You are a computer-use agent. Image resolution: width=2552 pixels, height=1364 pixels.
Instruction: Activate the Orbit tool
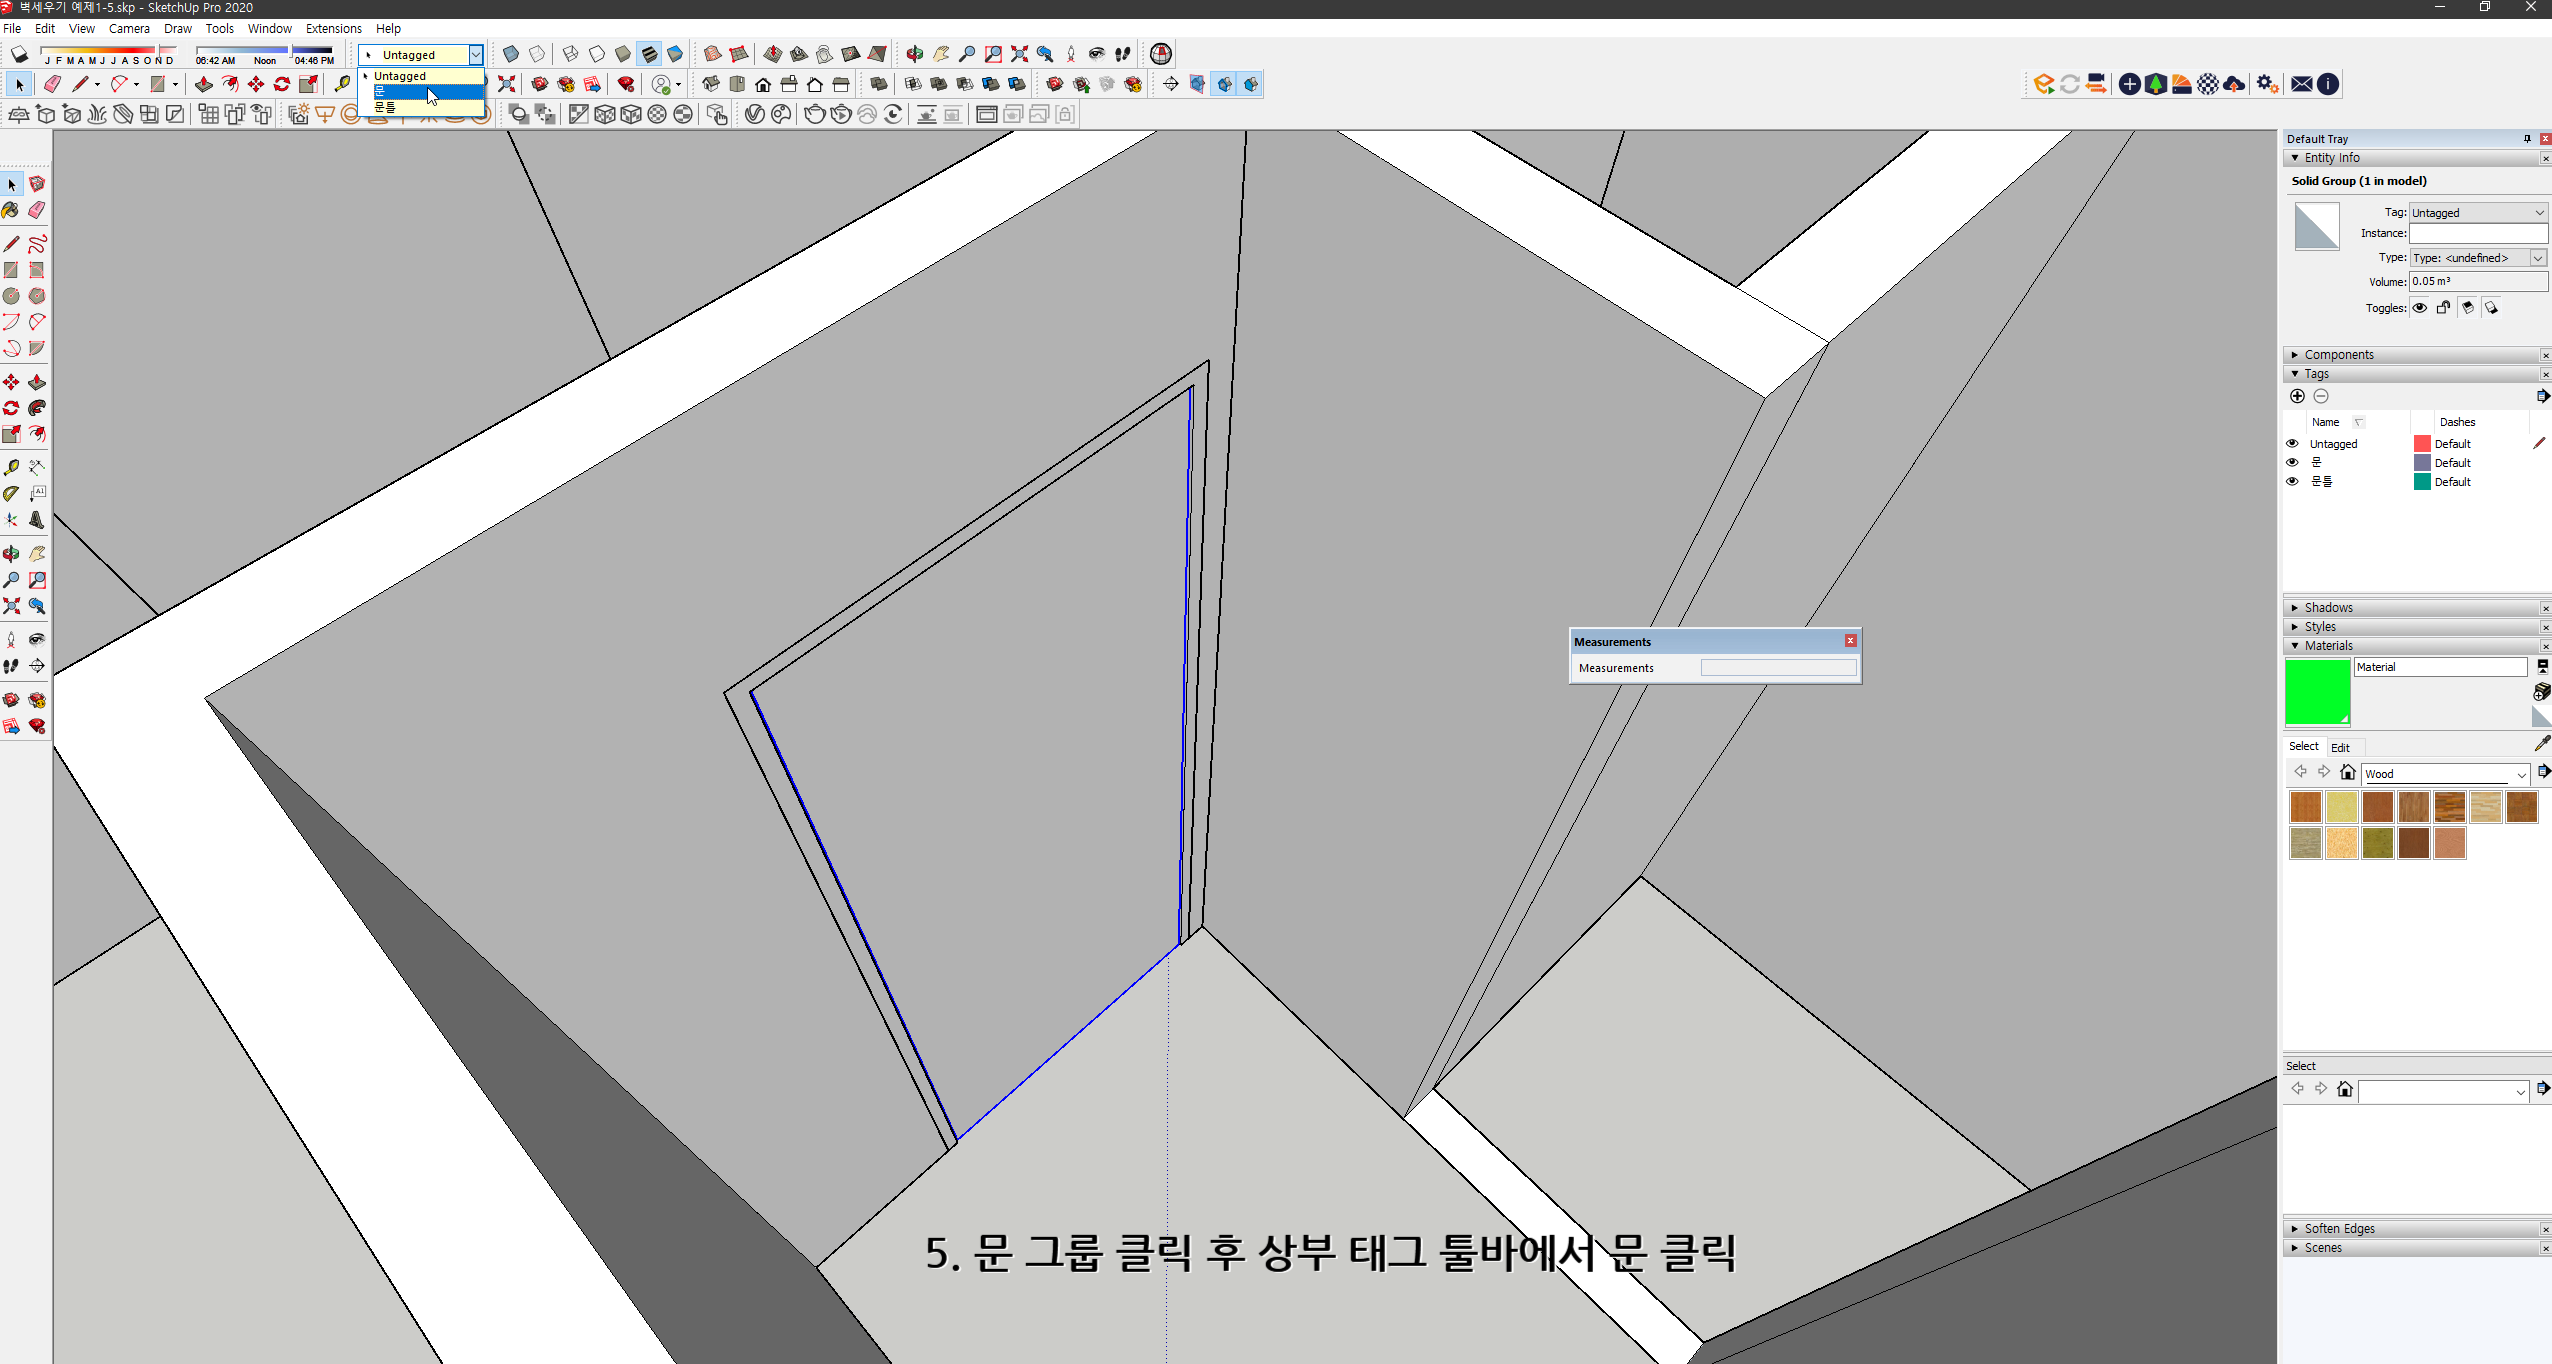12,554
